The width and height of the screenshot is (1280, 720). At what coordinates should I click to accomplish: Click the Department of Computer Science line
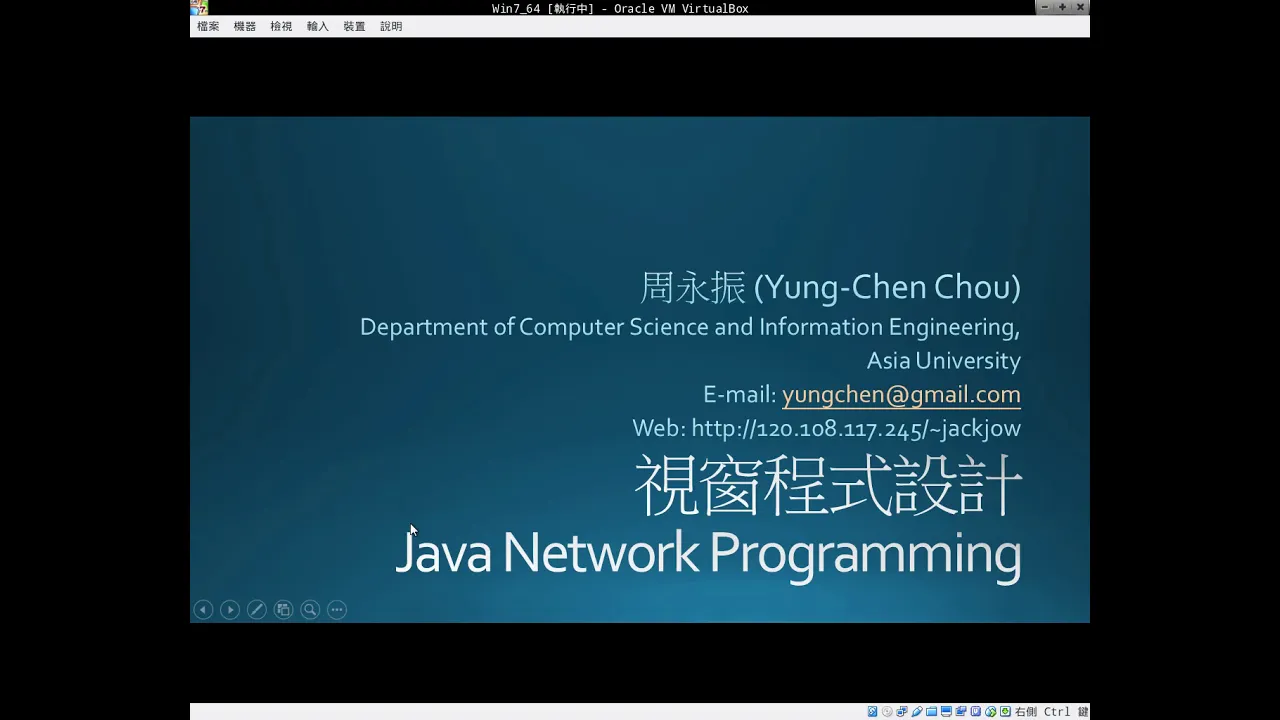click(690, 327)
